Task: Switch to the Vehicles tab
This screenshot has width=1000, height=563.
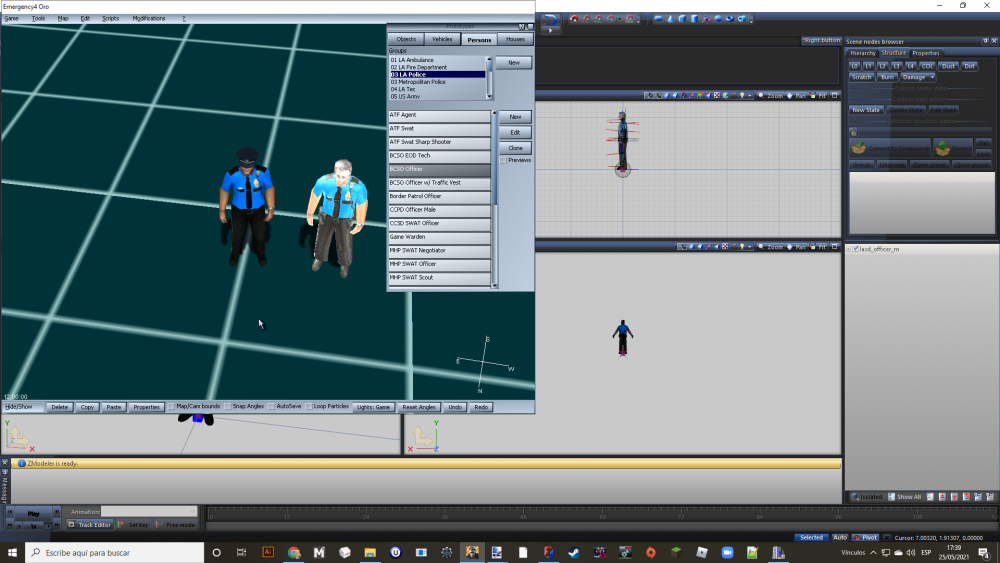Action: click(x=442, y=40)
